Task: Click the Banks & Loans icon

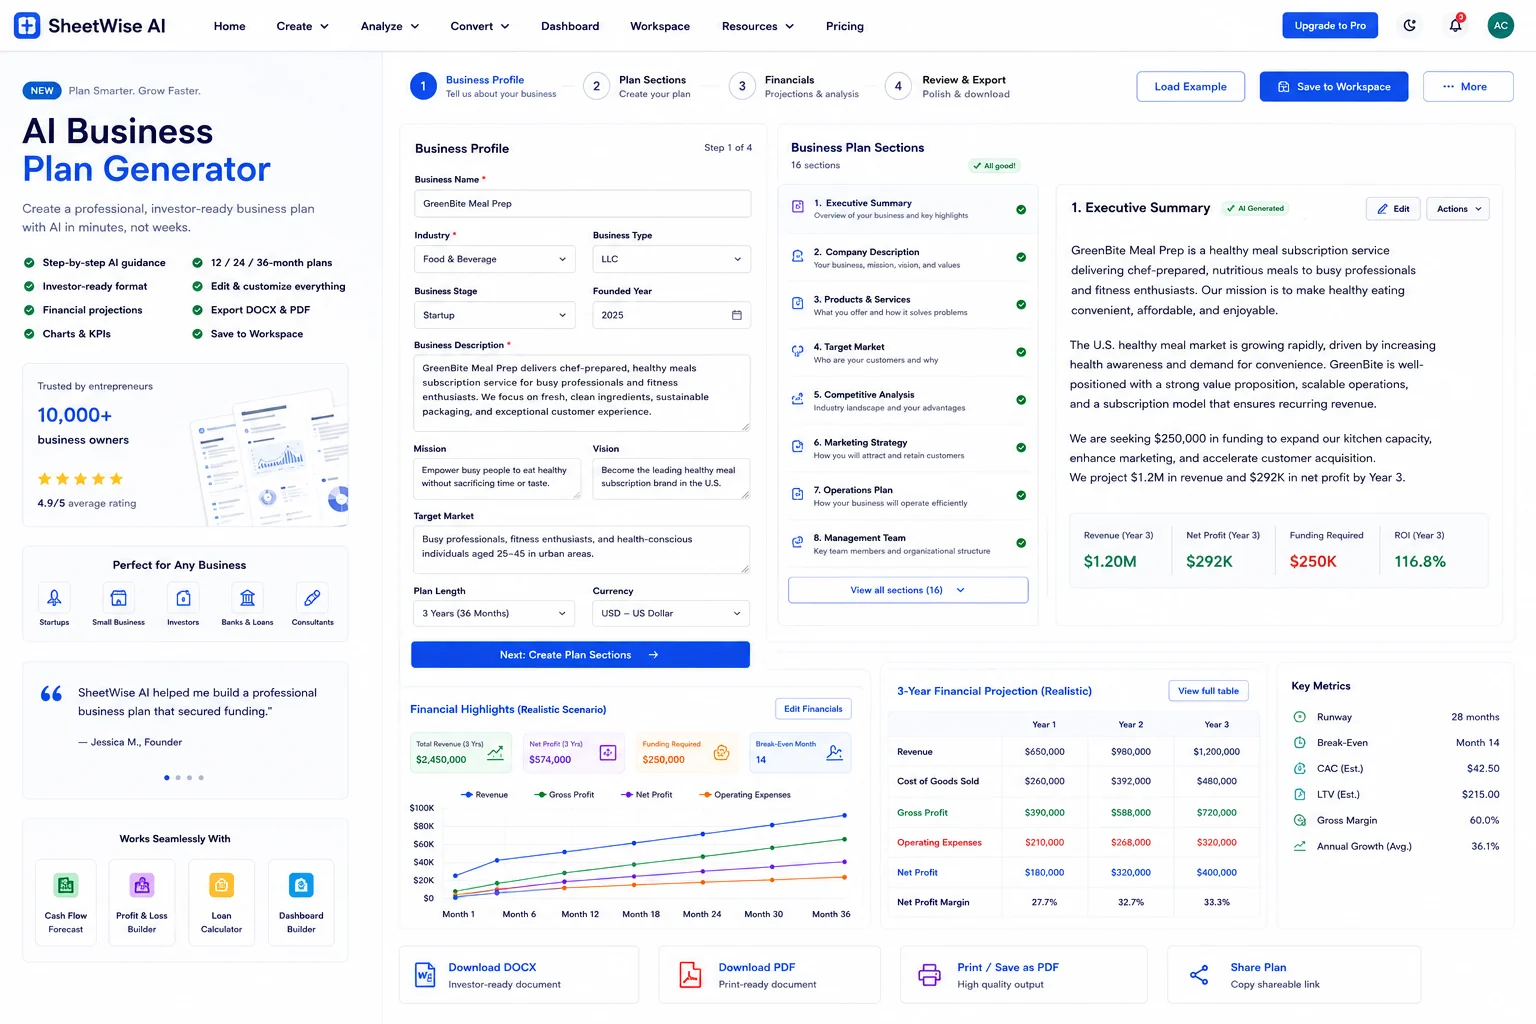Action: click(x=248, y=598)
